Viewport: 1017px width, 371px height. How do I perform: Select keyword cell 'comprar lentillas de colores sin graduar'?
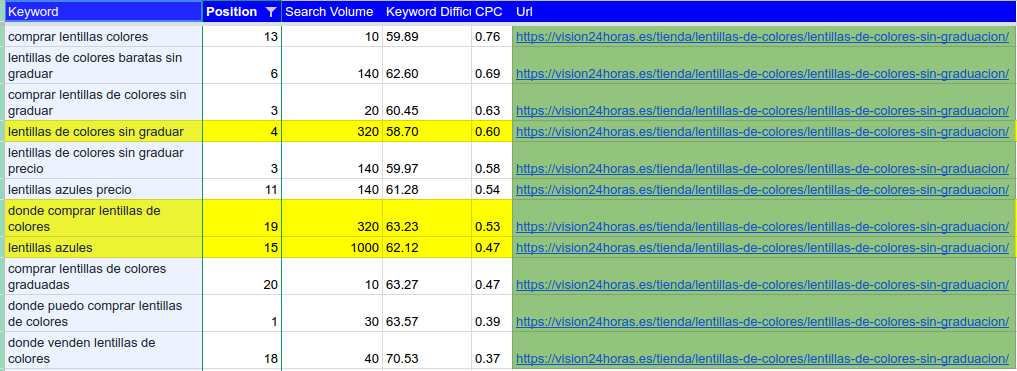(x=104, y=102)
